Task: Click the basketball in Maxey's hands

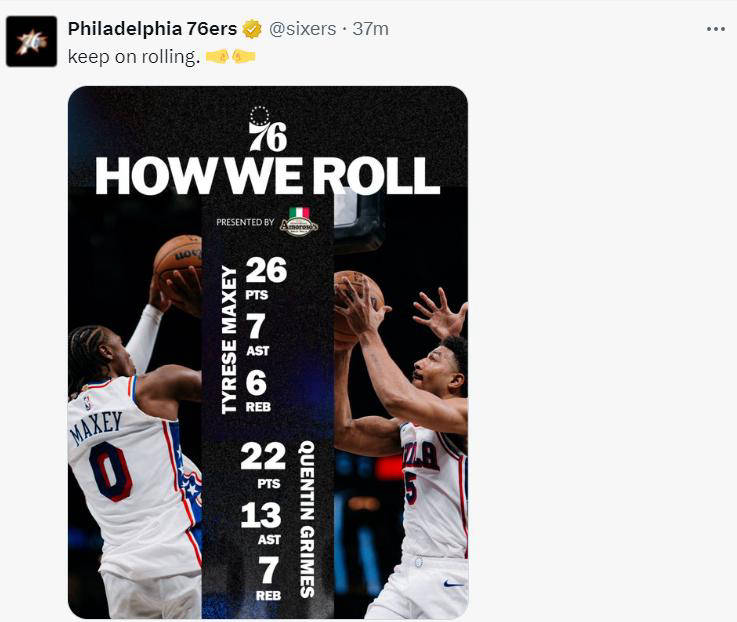Action: pos(177,260)
